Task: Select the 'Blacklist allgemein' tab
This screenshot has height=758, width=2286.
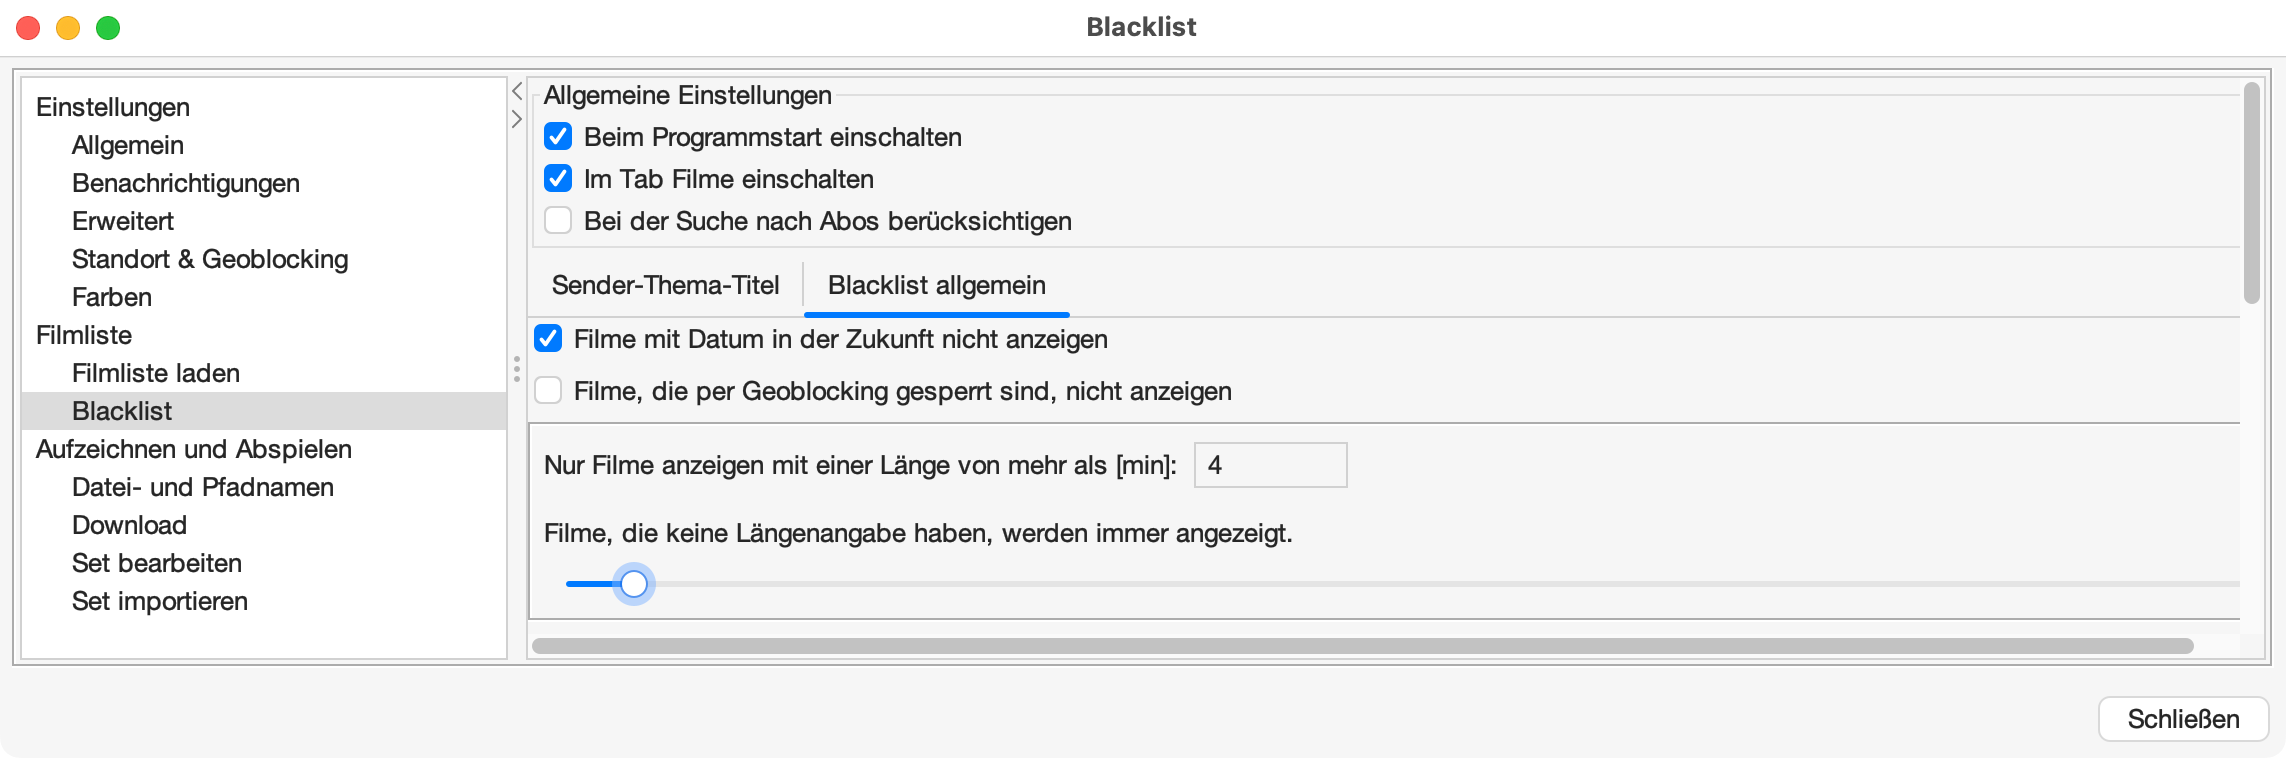Action: coord(936,286)
